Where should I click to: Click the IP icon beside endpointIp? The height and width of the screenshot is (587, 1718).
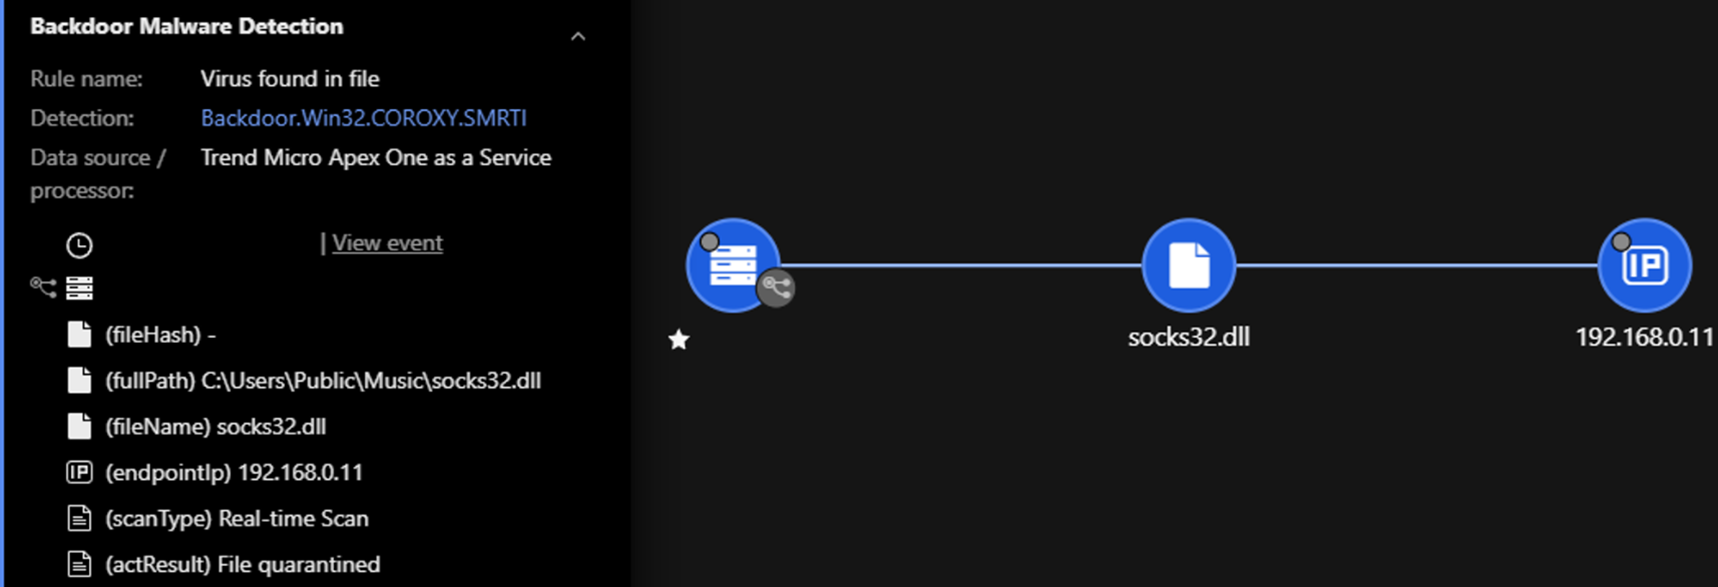[79, 473]
